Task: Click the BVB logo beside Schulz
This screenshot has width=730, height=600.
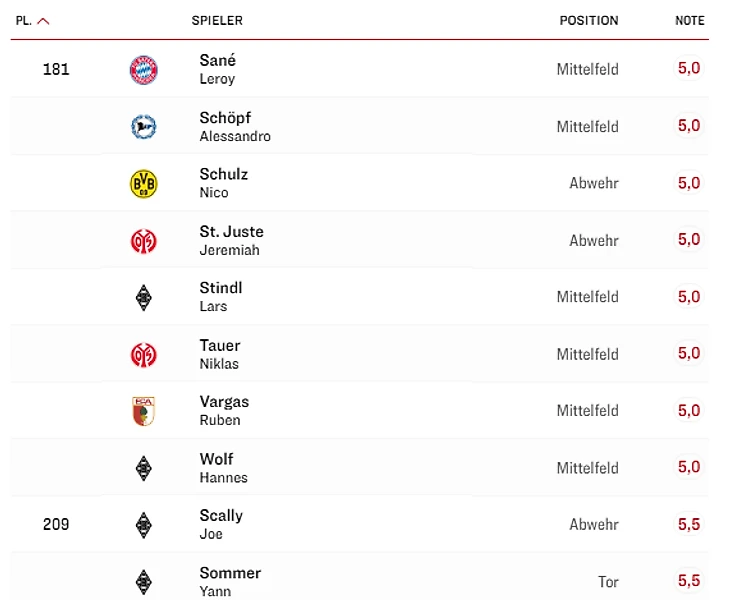Action: [144, 184]
